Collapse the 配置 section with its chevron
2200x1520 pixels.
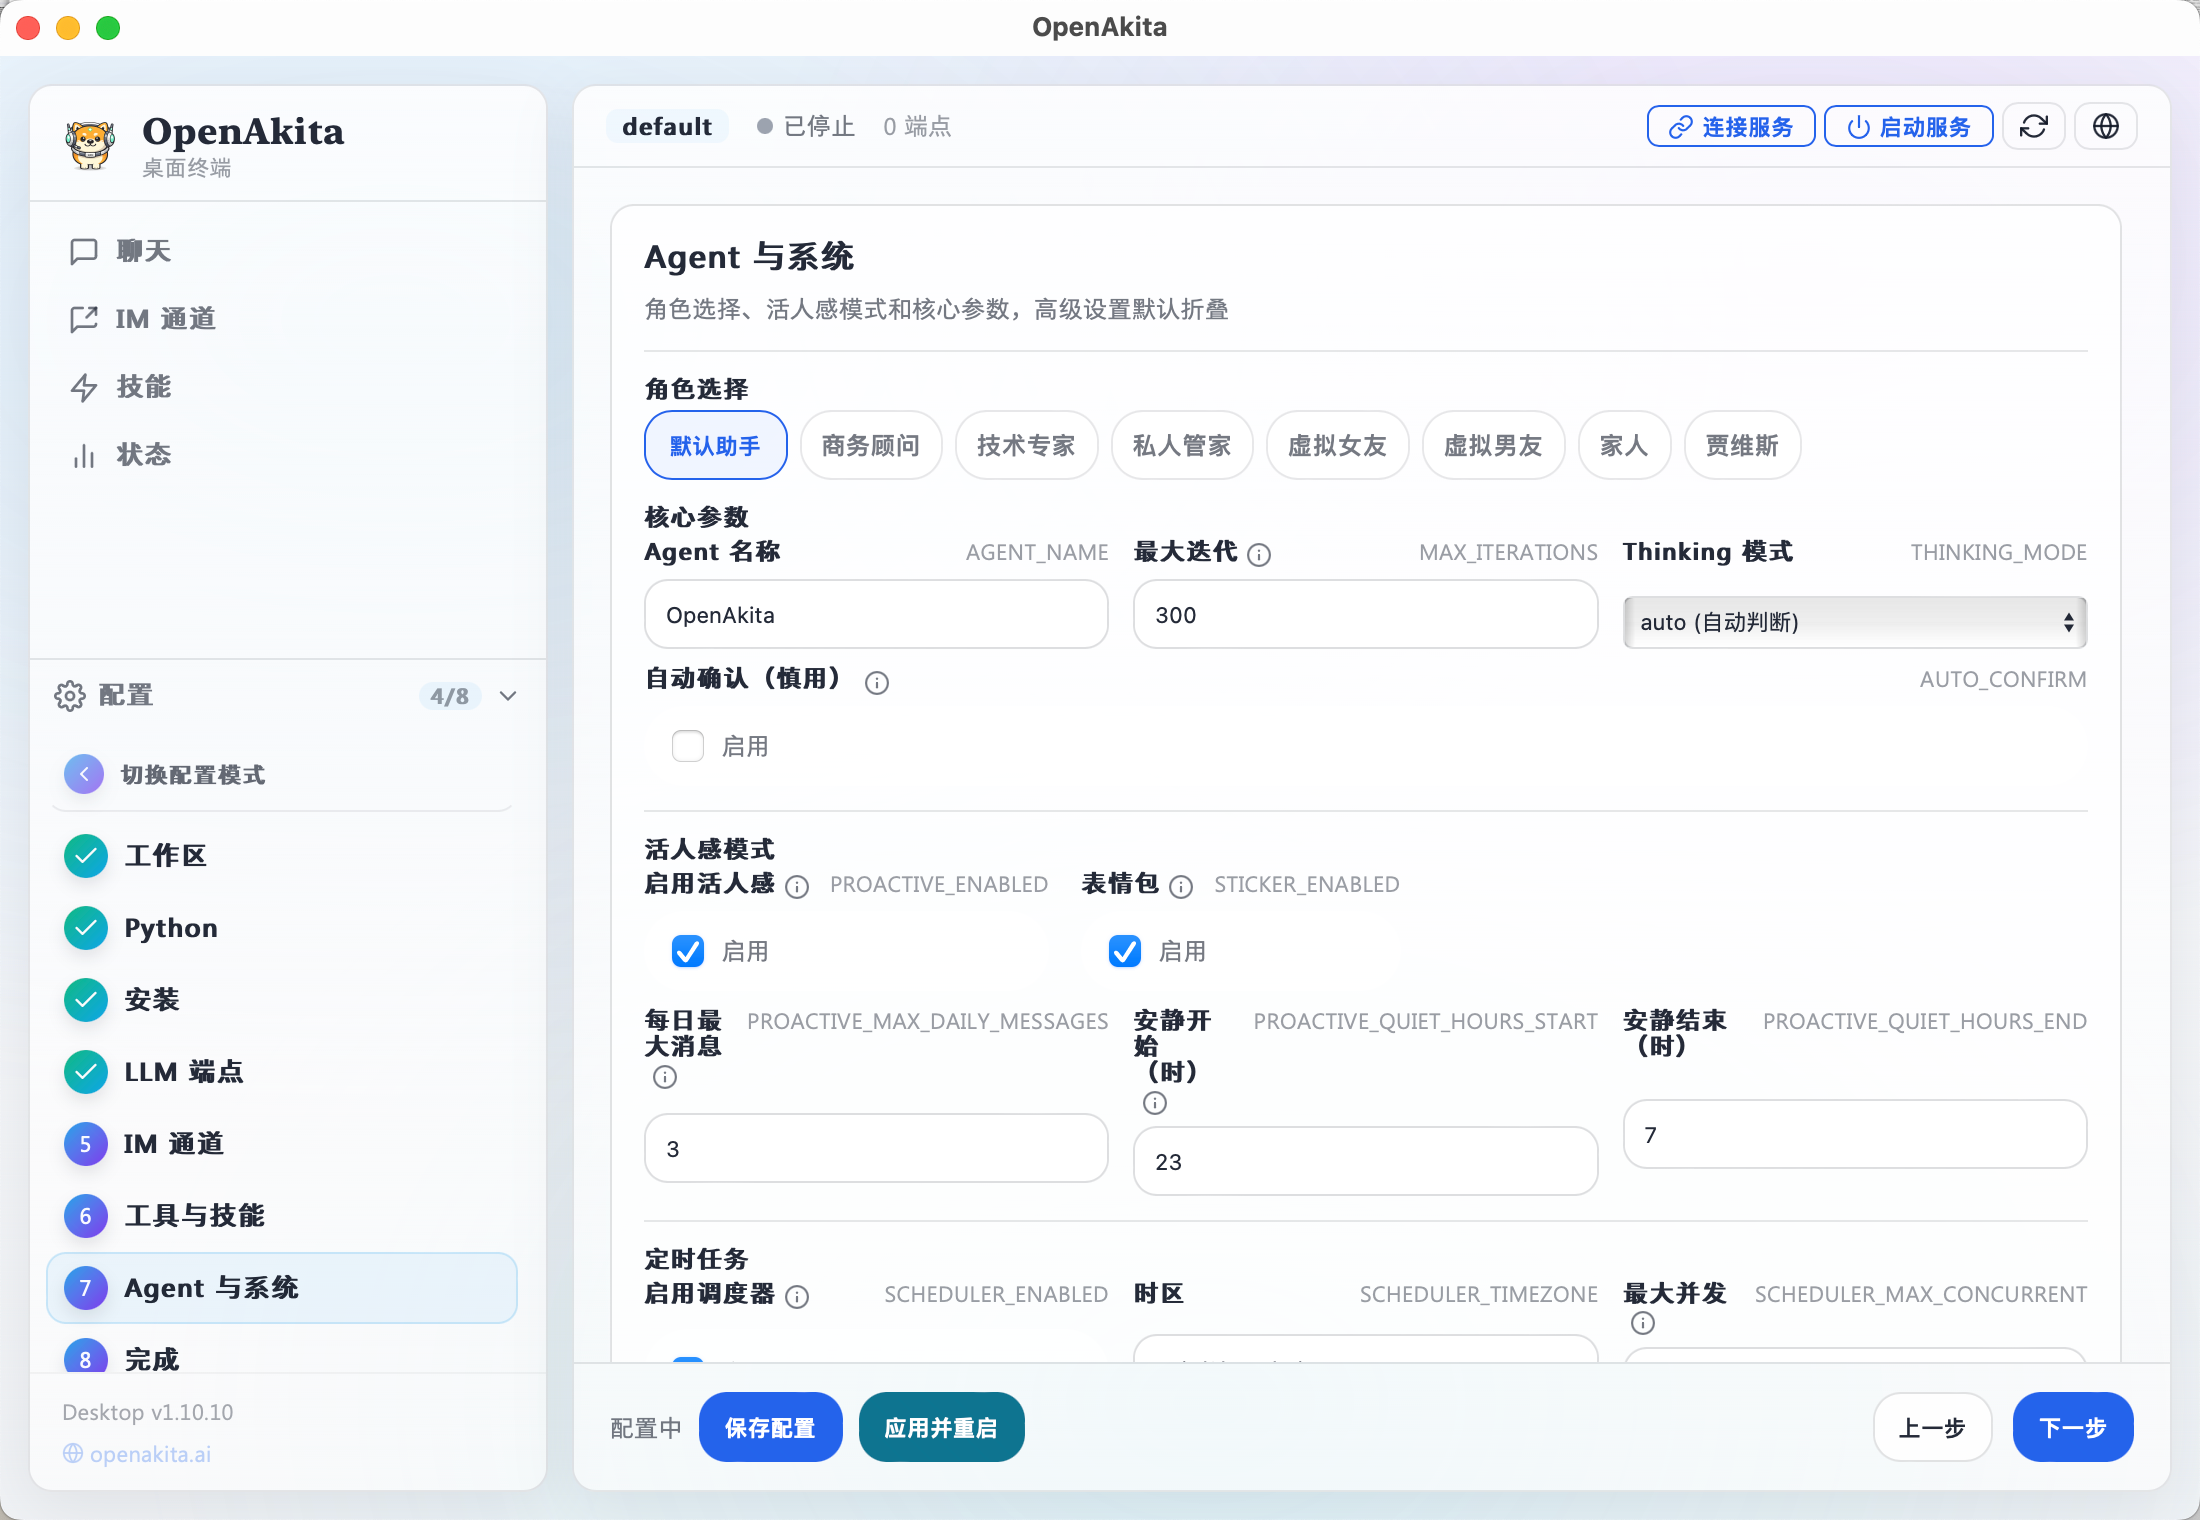pyautogui.click(x=507, y=696)
